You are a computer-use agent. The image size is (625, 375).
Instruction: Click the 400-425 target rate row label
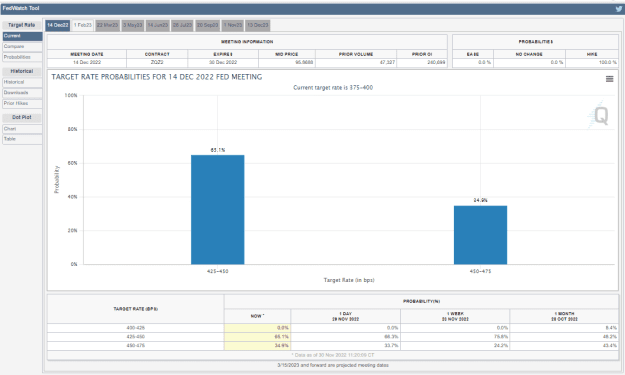pyautogui.click(x=136, y=328)
